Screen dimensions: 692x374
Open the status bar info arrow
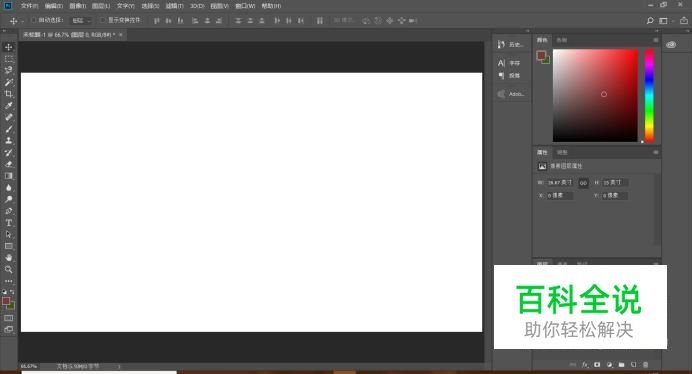[118, 366]
